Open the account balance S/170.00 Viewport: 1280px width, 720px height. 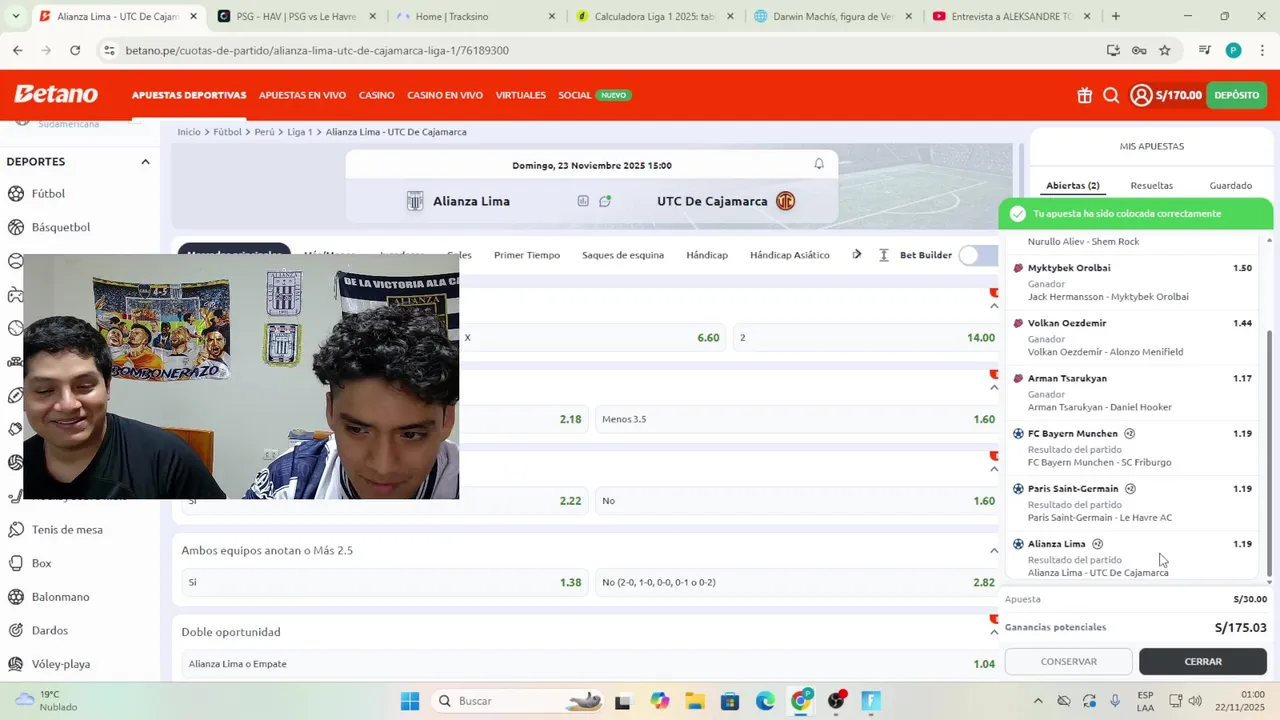(1178, 96)
